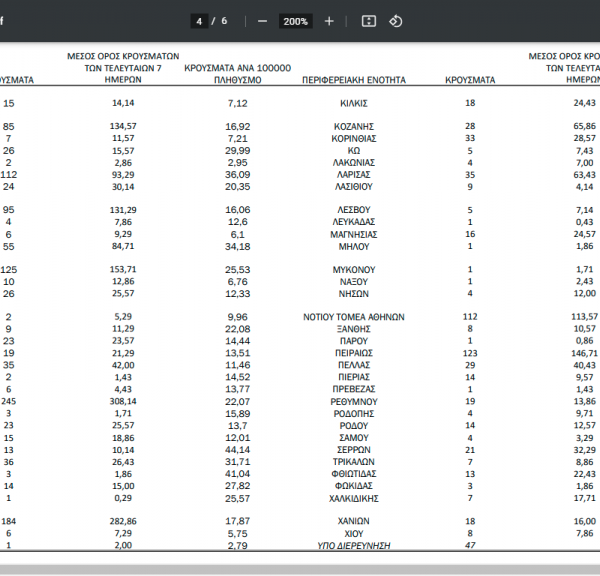The image size is (600, 576).
Task: Click the horizontal scrollbar at bottom
Action: coord(300,569)
